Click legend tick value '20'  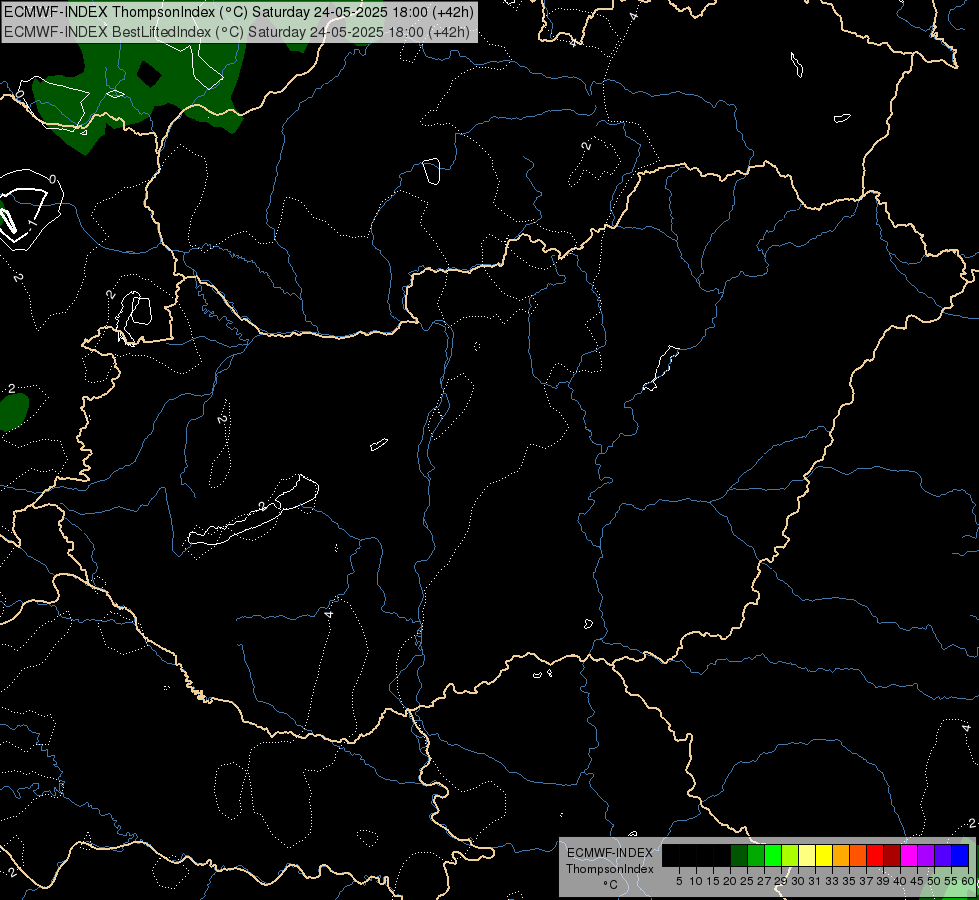731,881
